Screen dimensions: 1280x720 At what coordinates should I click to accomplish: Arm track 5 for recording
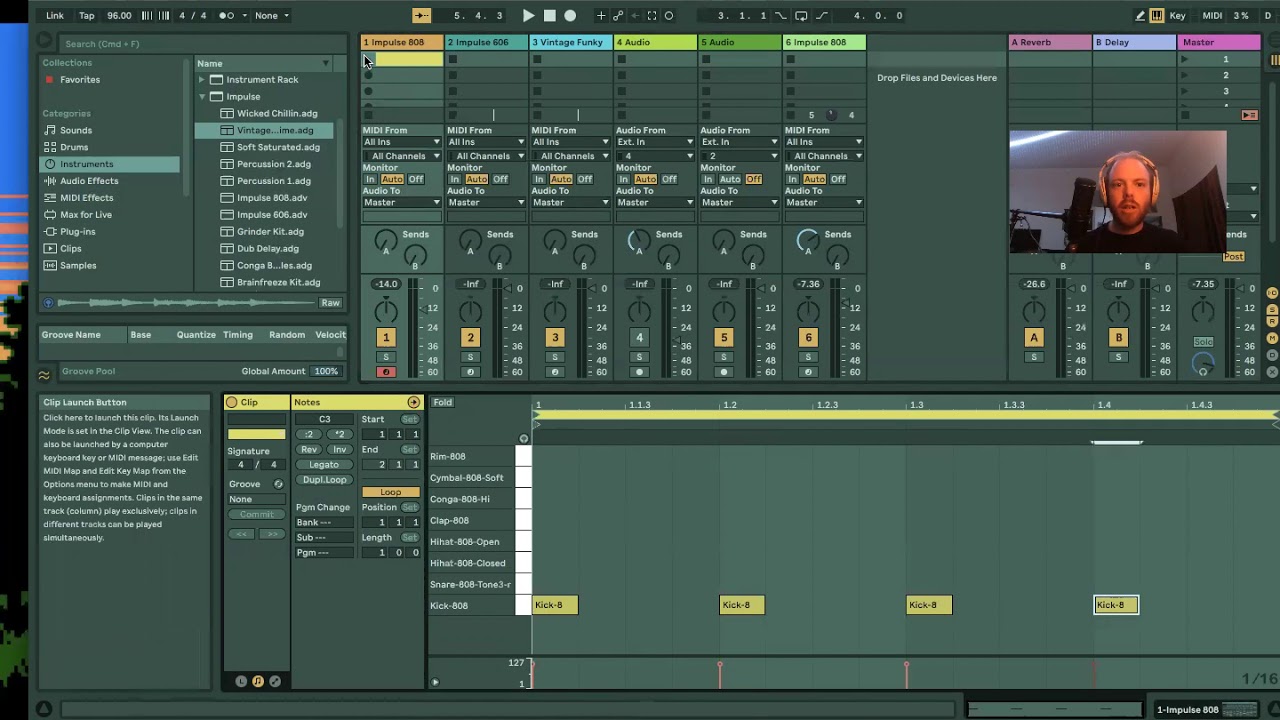724,372
